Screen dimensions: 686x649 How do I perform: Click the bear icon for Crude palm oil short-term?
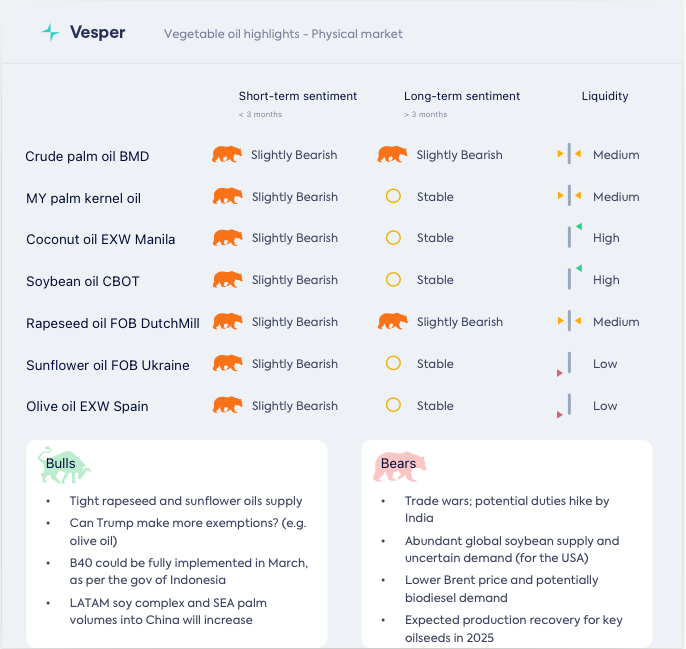point(227,155)
